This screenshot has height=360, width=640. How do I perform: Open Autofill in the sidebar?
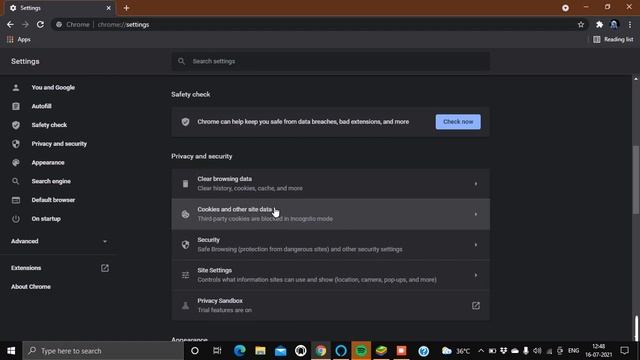[42, 106]
